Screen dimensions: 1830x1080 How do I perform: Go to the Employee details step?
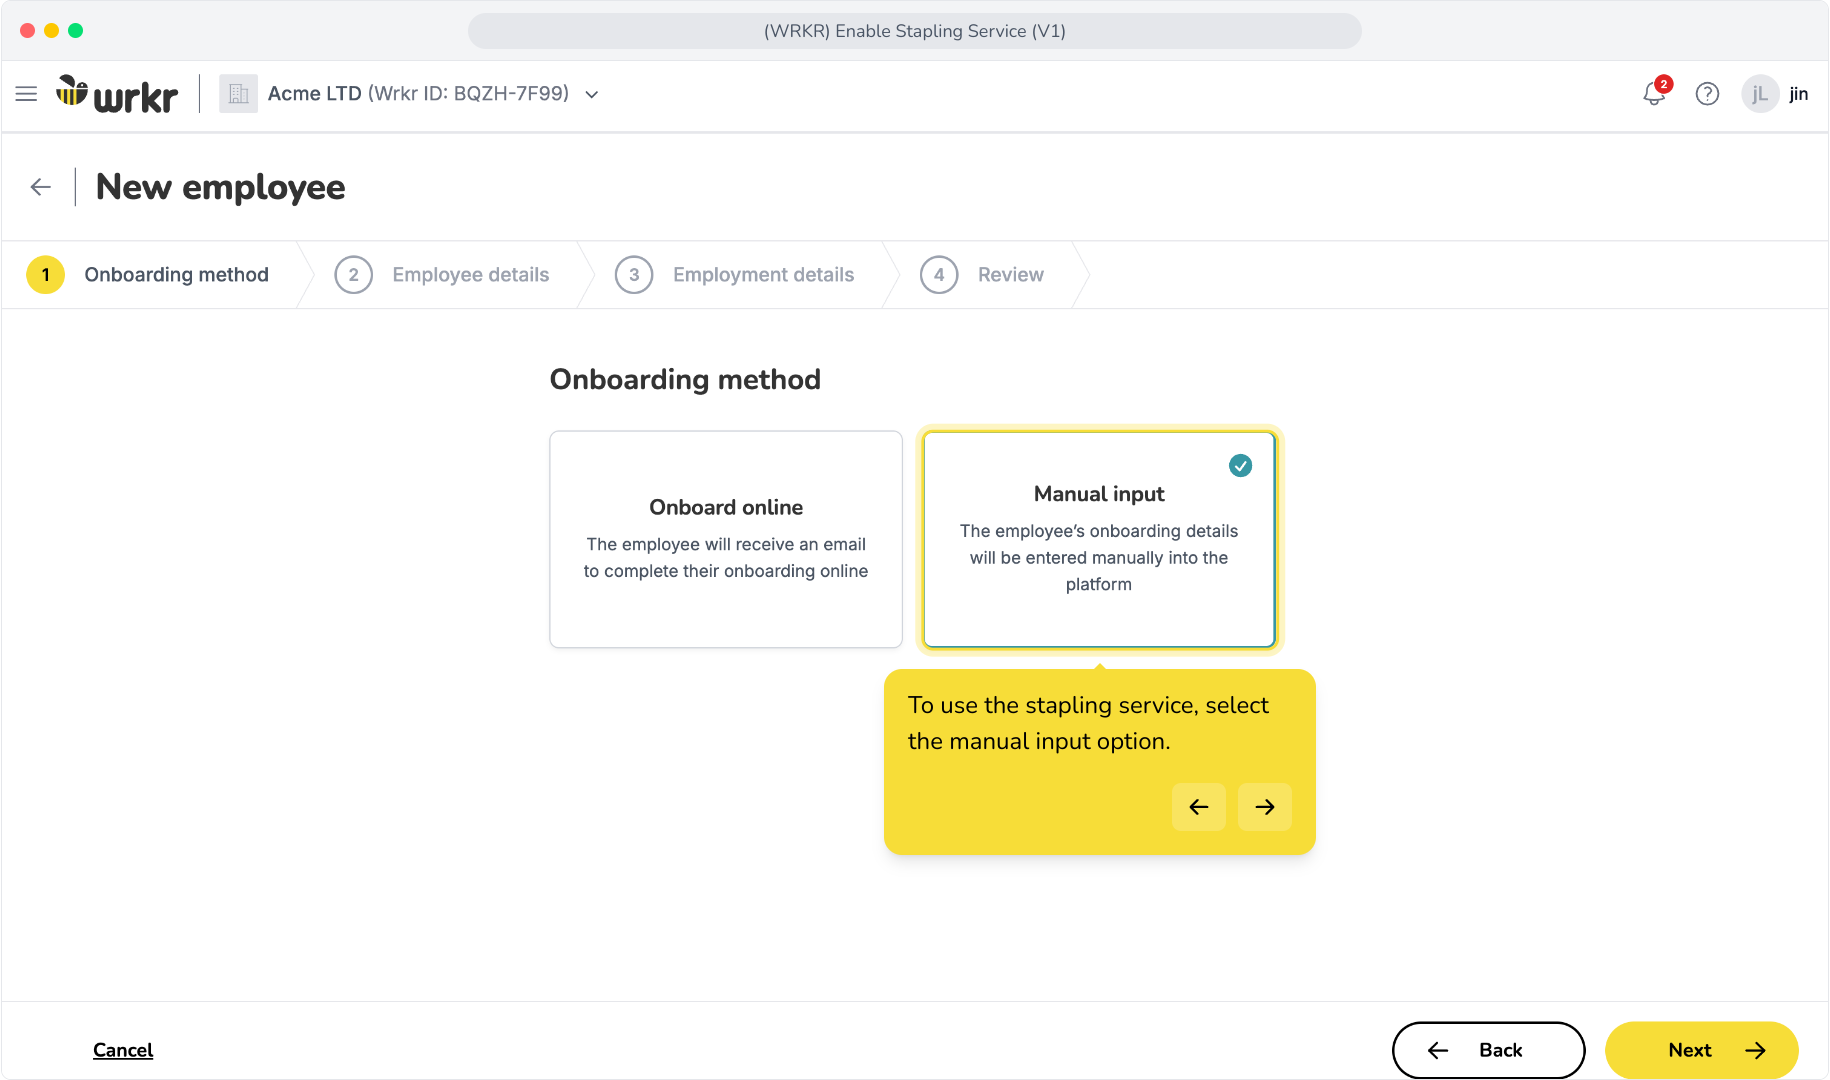click(442, 275)
